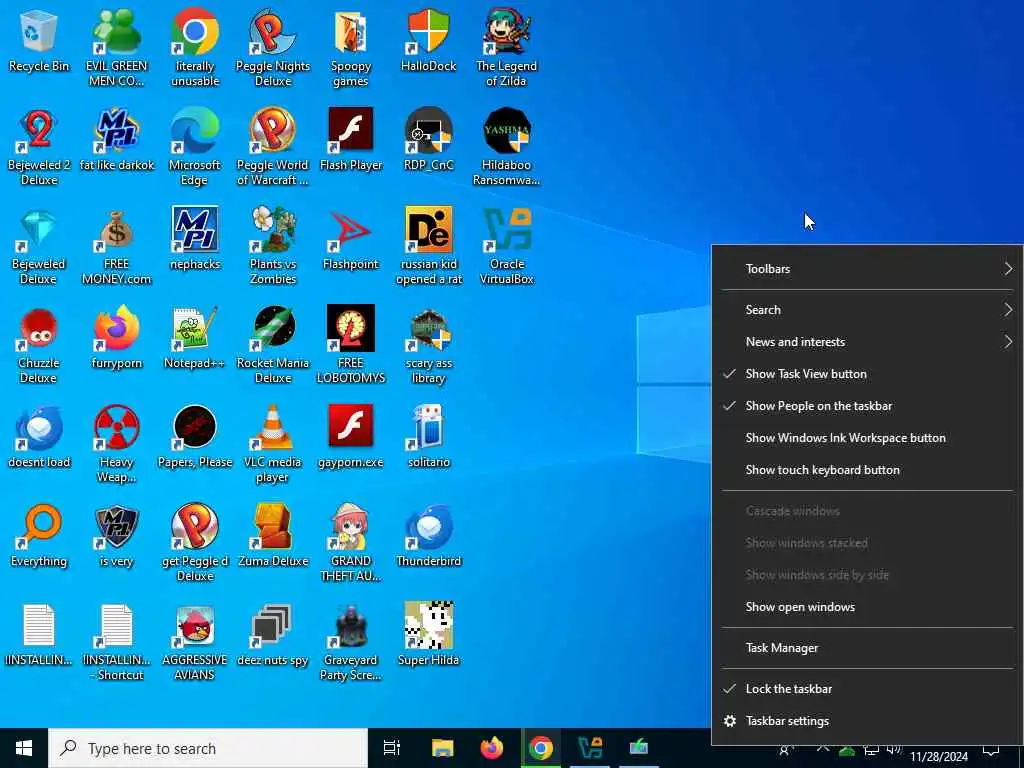Switch to VirtualBox on the taskbar
The height and width of the screenshot is (768, 1024).
point(590,748)
